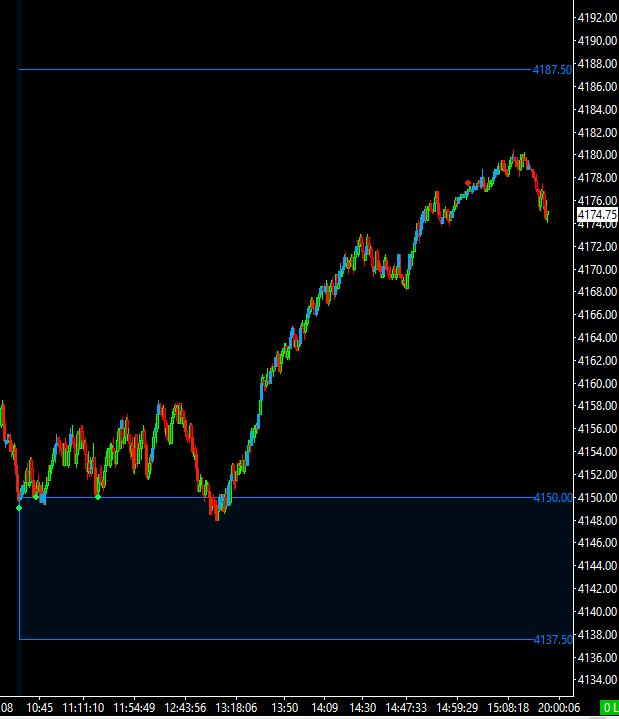The image size is (619, 719).
Task: Click the 4172.00 price axis label
Action: point(597,246)
